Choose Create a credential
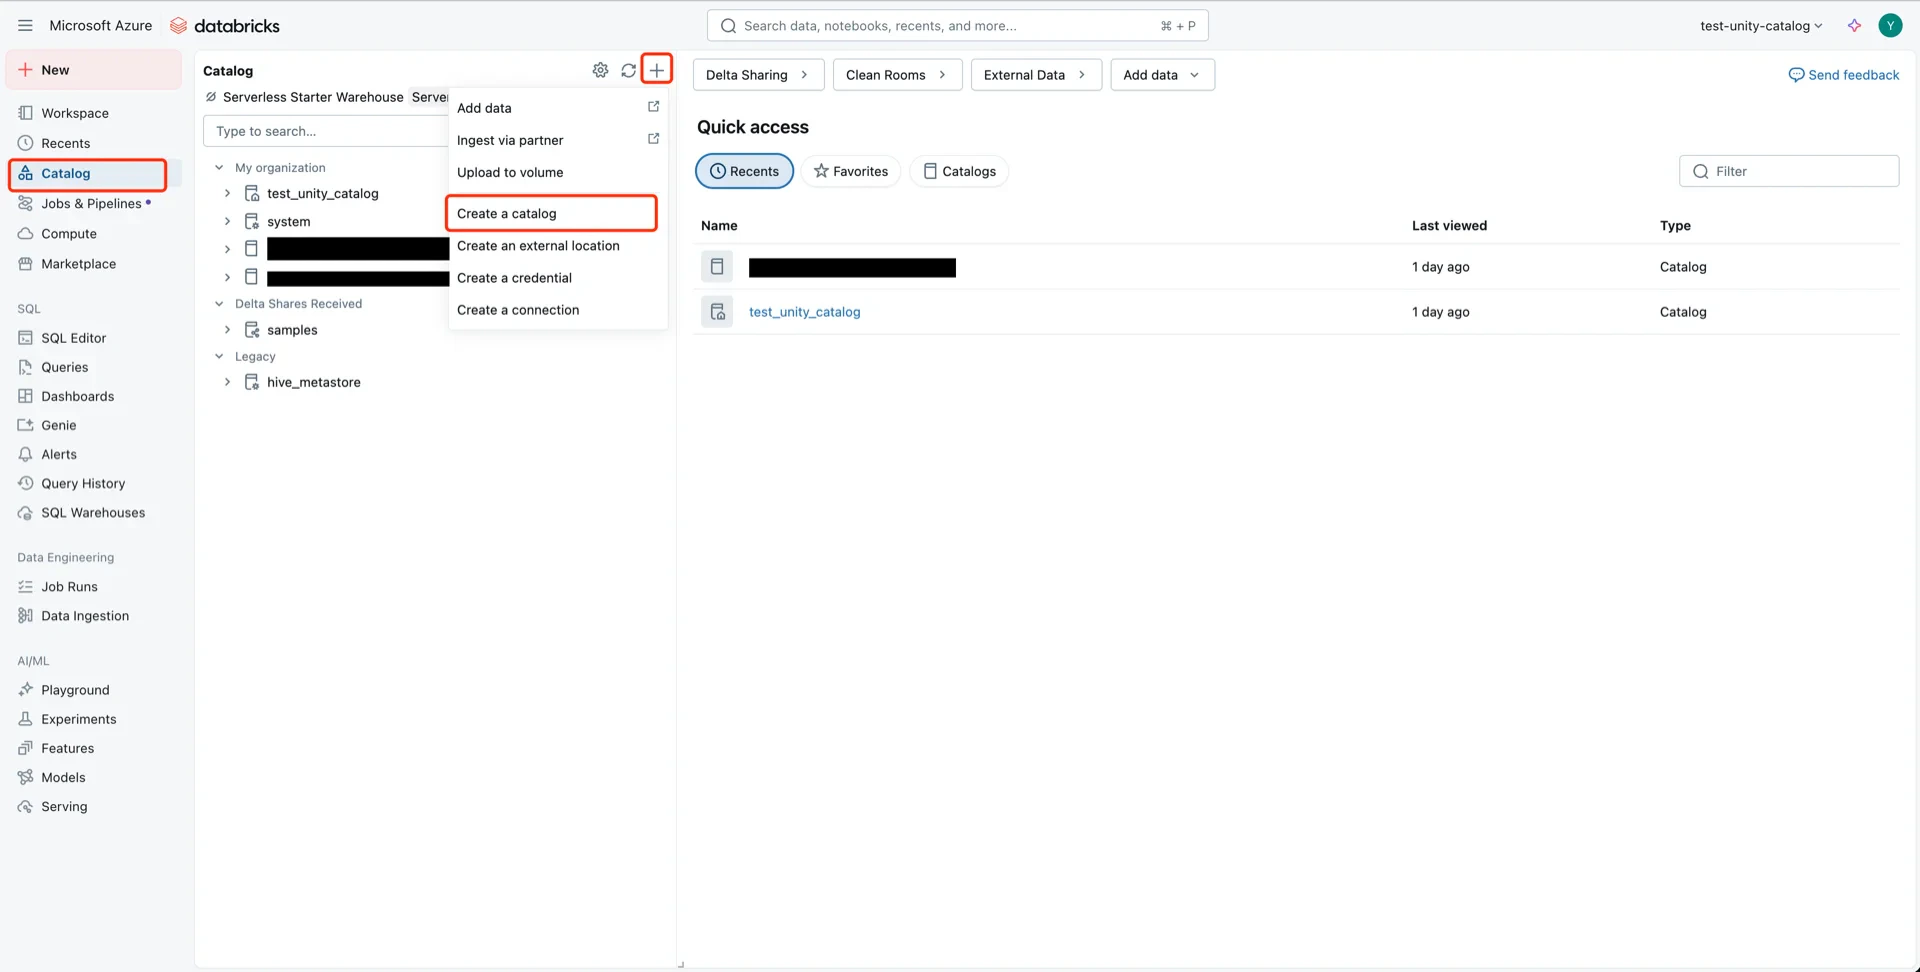The height and width of the screenshot is (972, 1920). tap(558, 277)
